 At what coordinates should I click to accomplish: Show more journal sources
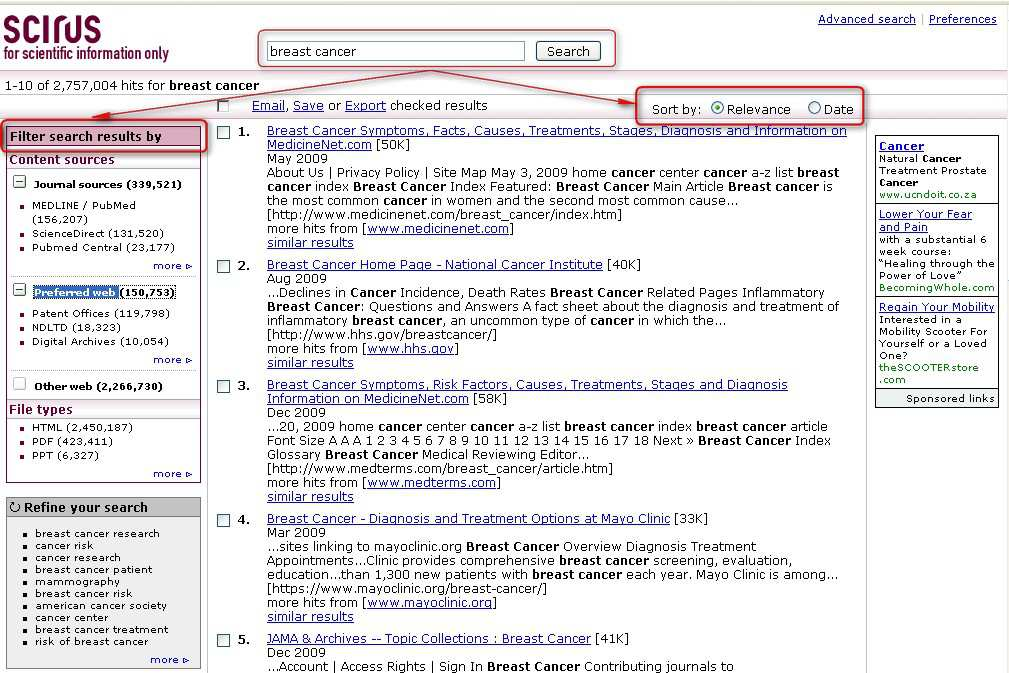(172, 266)
